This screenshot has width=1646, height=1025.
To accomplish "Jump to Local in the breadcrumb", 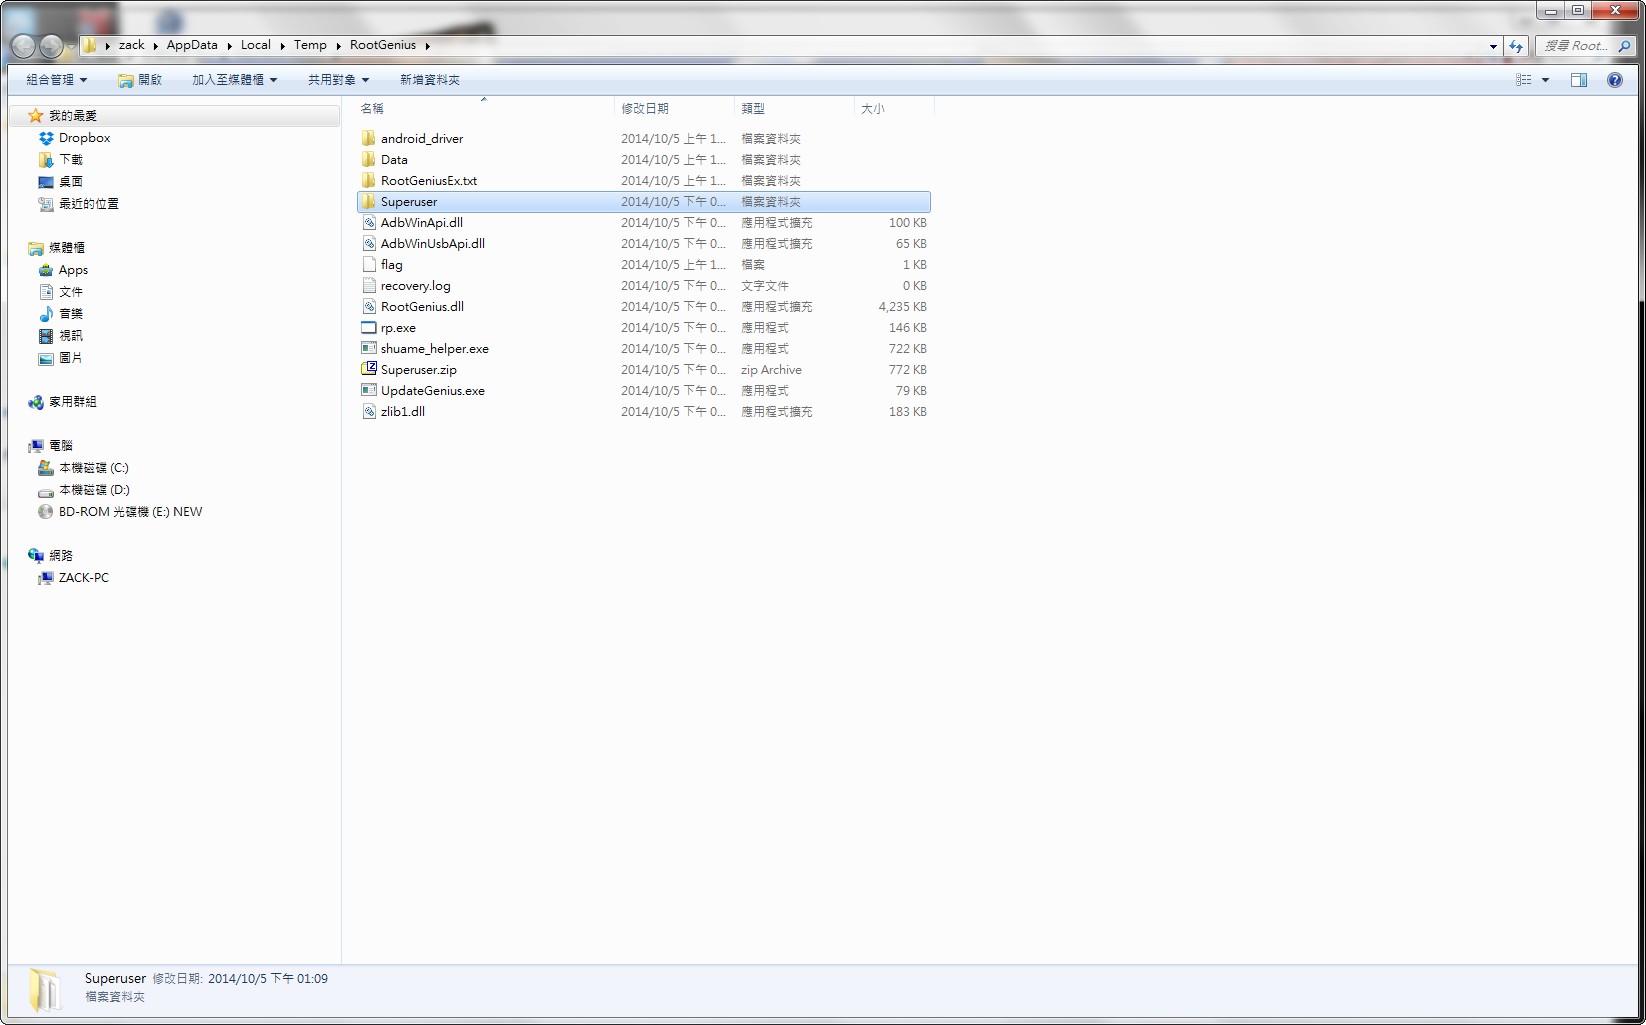I will (x=256, y=45).
